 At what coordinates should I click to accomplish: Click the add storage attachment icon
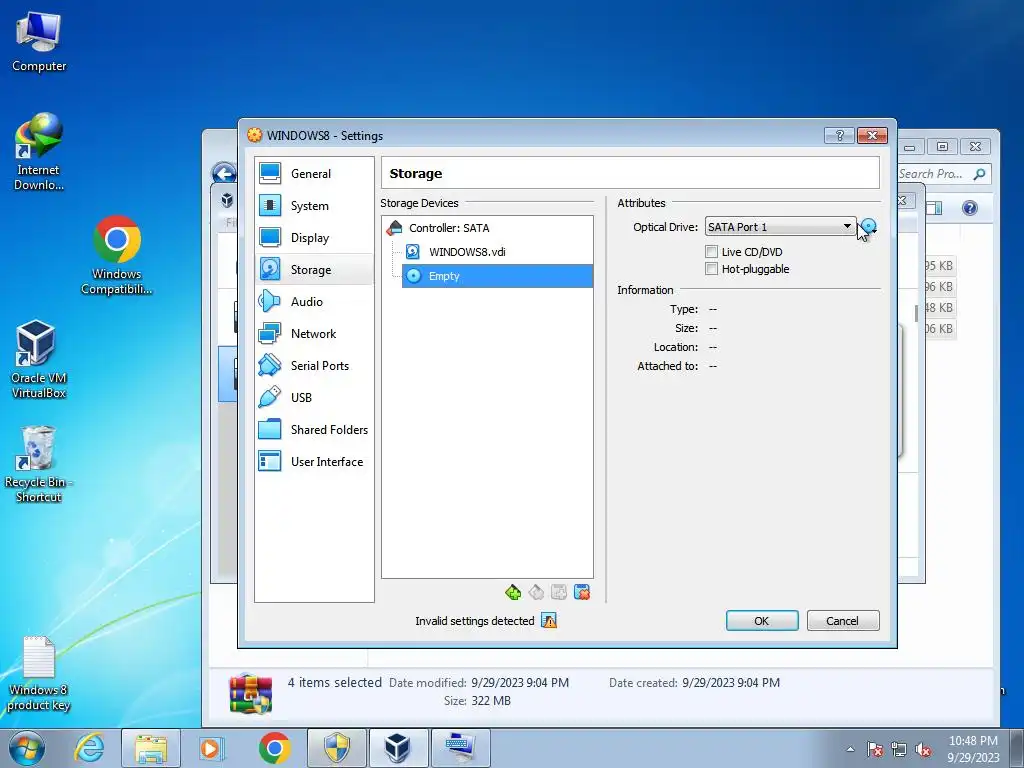click(x=559, y=592)
